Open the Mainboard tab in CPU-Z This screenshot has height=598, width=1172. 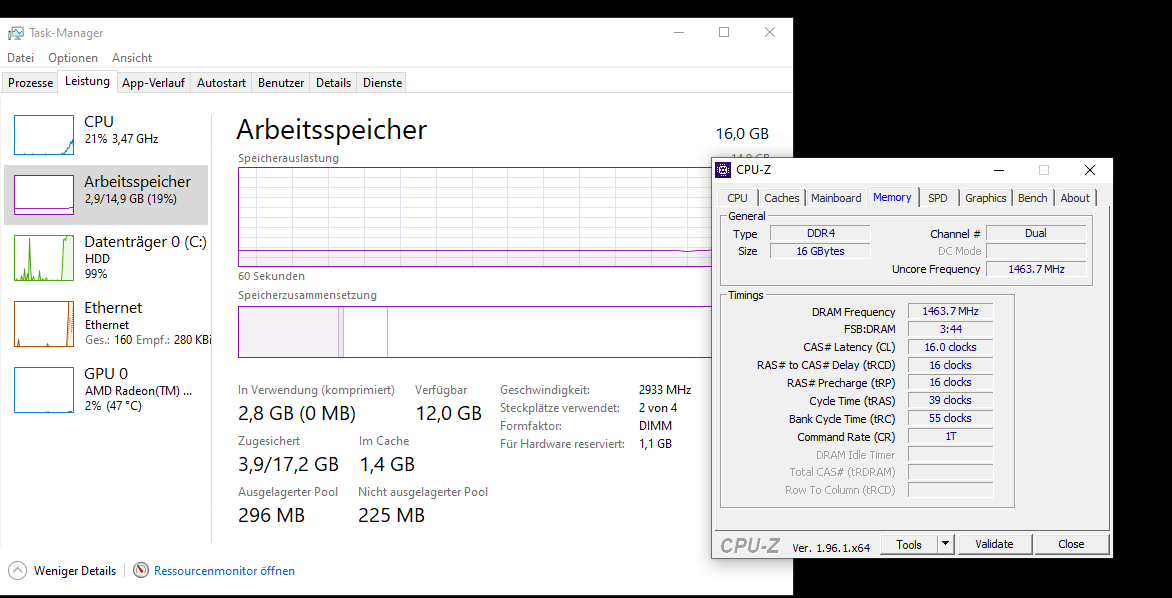(x=836, y=198)
